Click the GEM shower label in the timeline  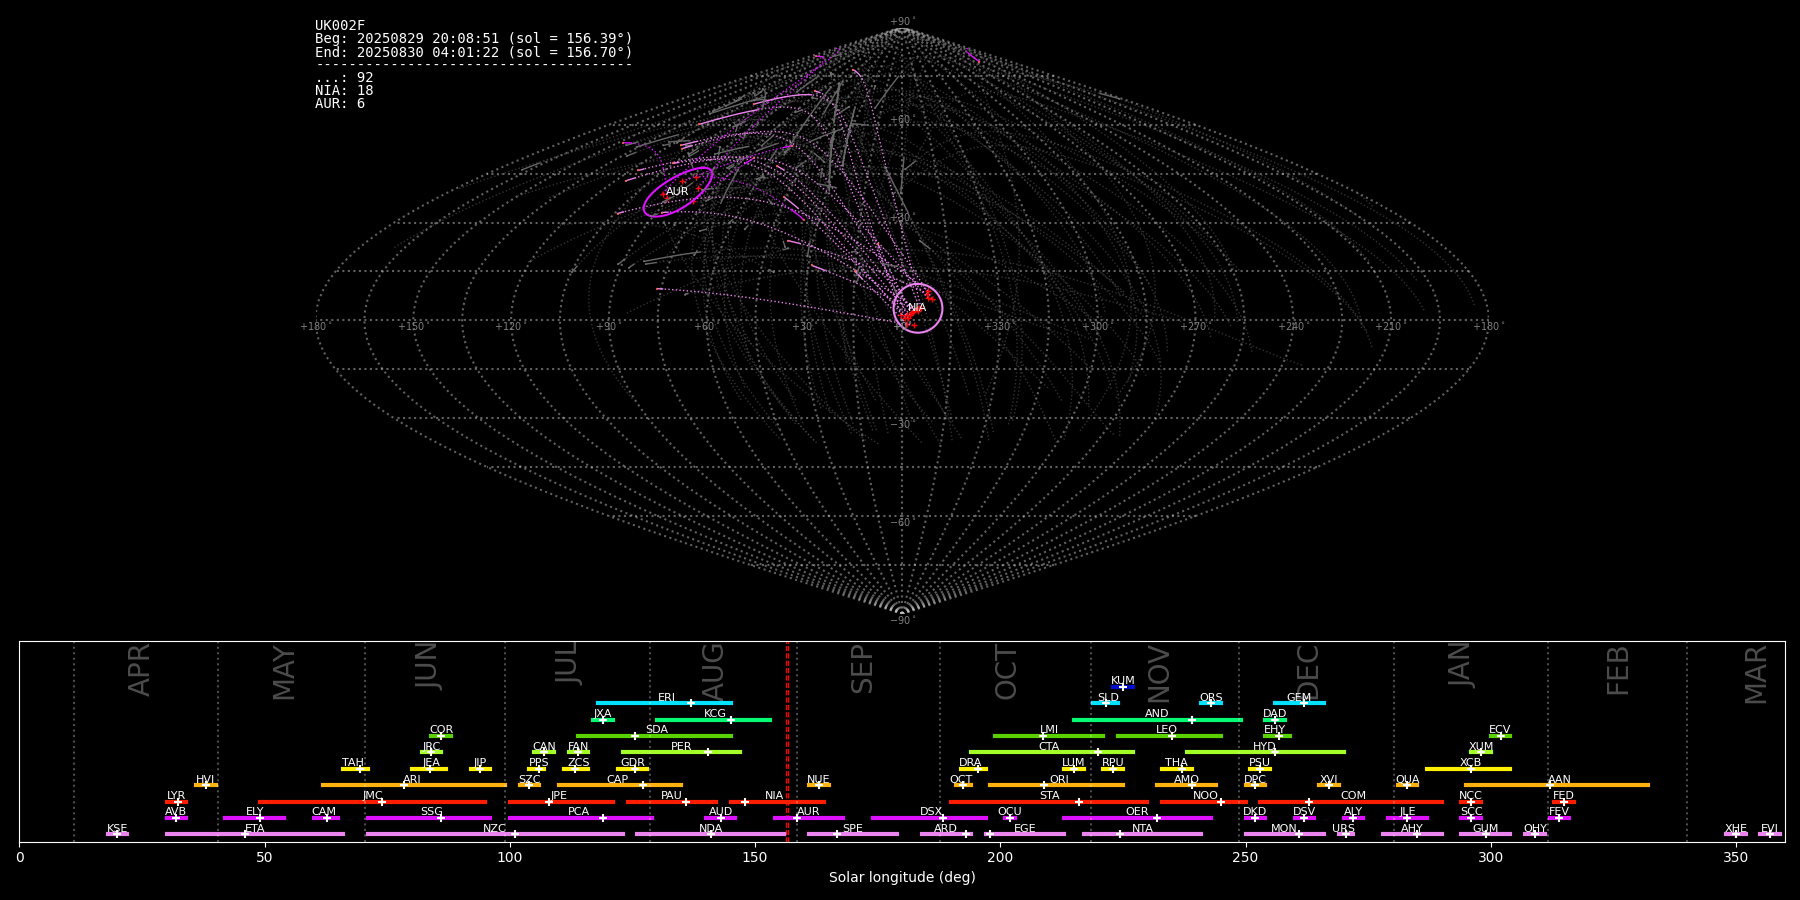[1299, 698]
